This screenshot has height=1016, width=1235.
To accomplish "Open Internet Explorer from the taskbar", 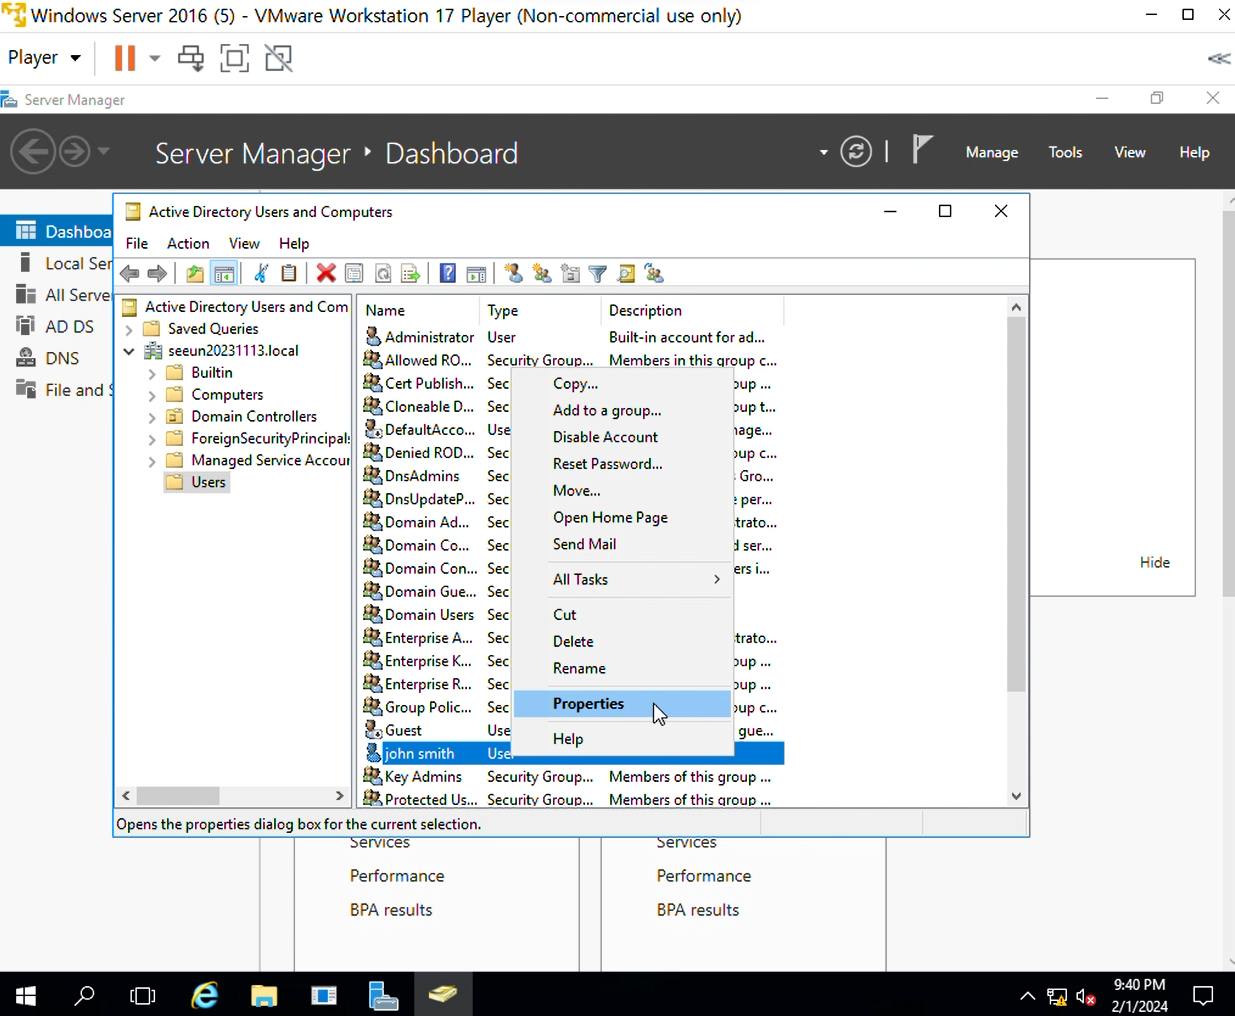I will pyautogui.click(x=204, y=995).
